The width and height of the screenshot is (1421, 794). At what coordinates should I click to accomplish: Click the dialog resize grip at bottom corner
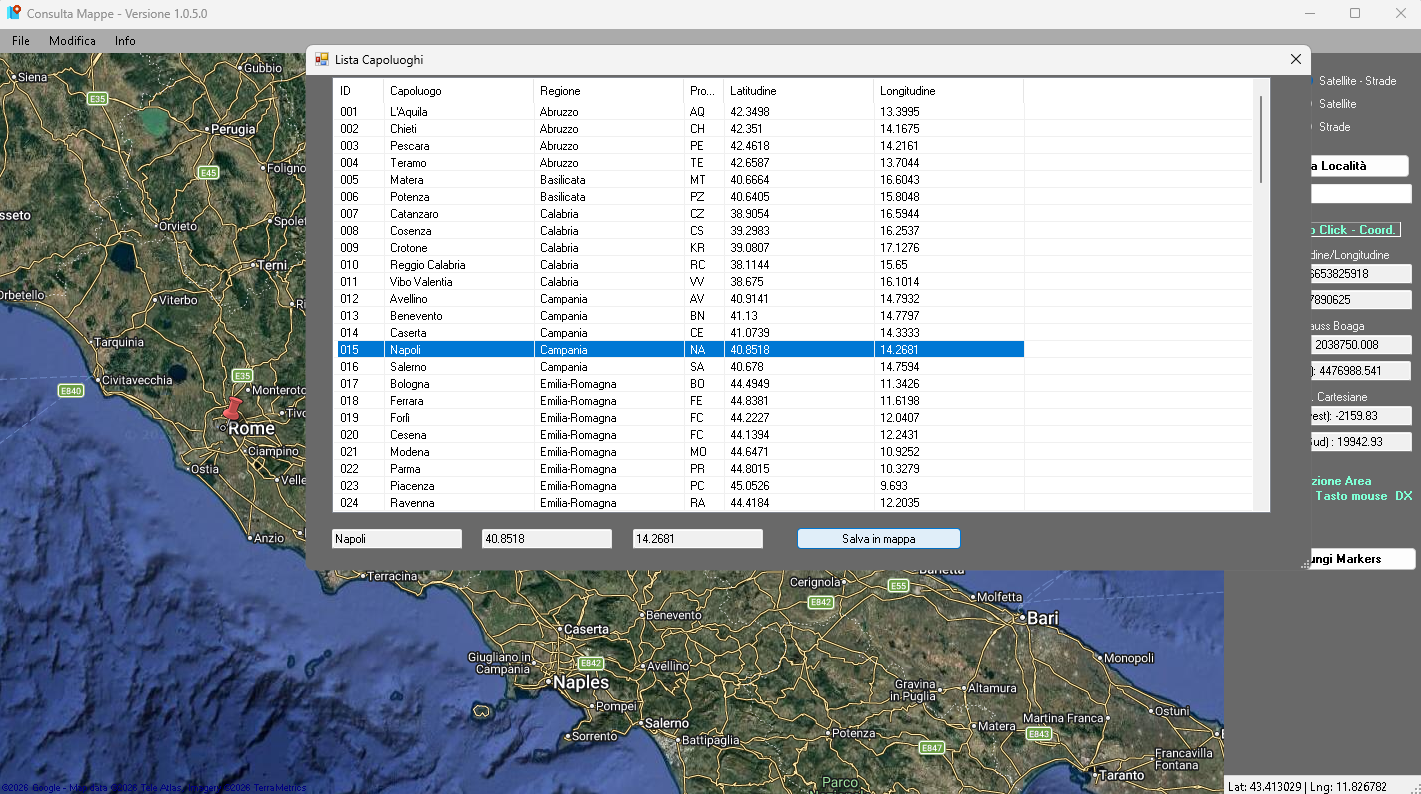pos(1304,565)
